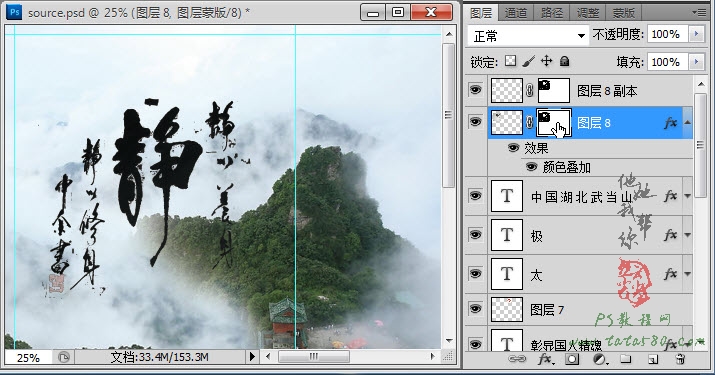Add a layer mask with the mask button

click(x=572, y=359)
